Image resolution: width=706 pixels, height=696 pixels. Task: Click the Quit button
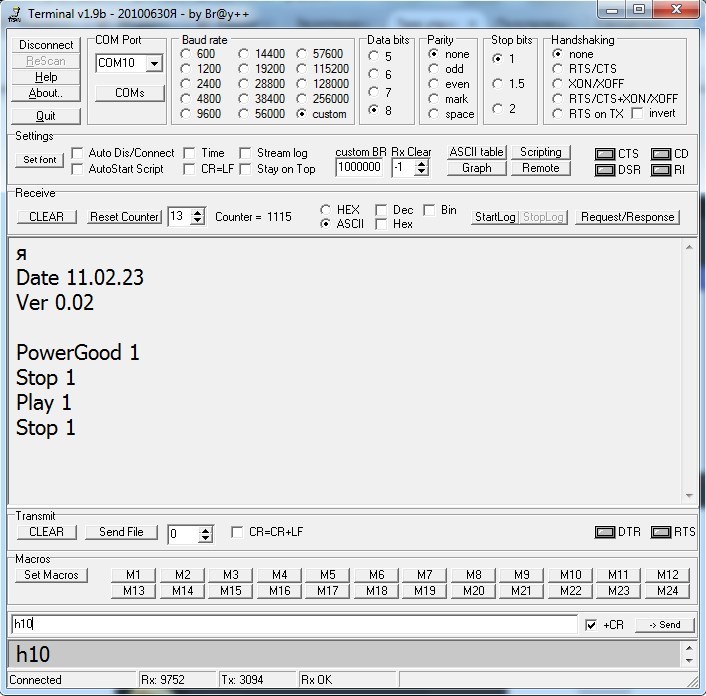pos(46,116)
